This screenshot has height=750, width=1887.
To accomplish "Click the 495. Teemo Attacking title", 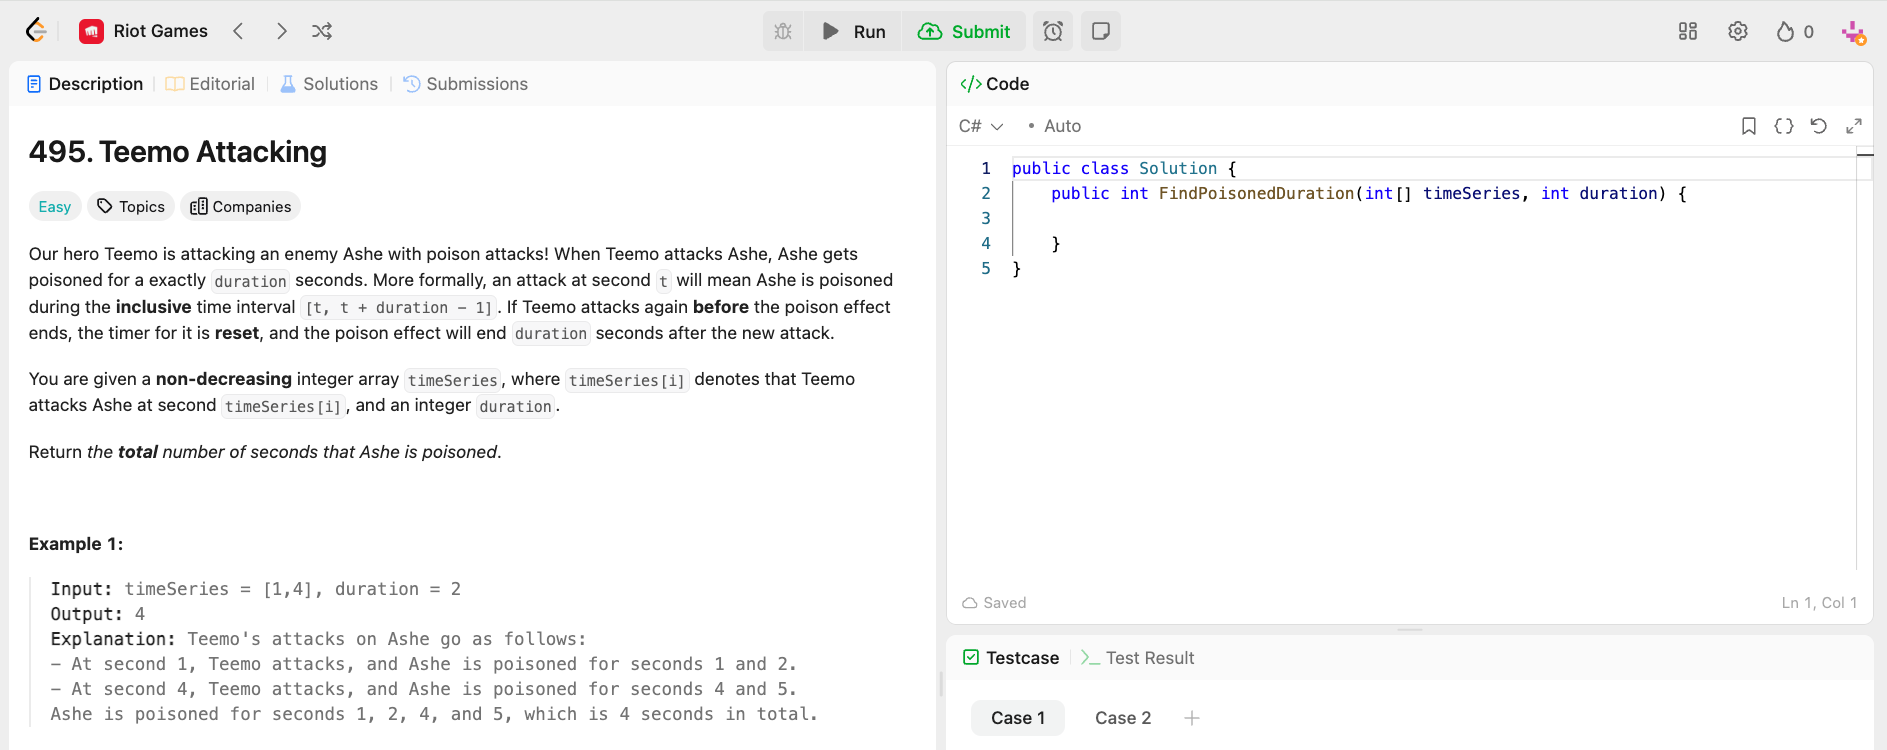I will pyautogui.click(x=178, y=152).
